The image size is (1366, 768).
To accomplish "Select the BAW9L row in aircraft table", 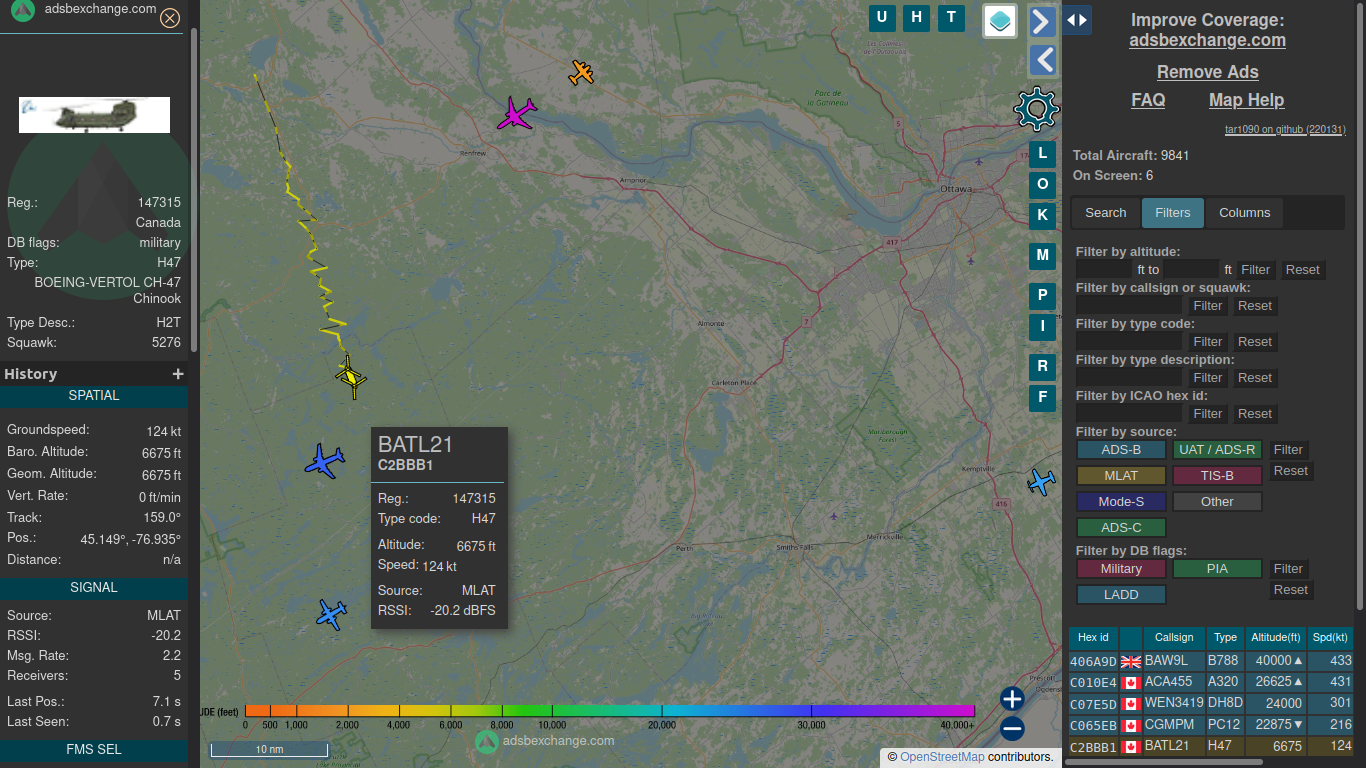I will [x=1210, y=661].
